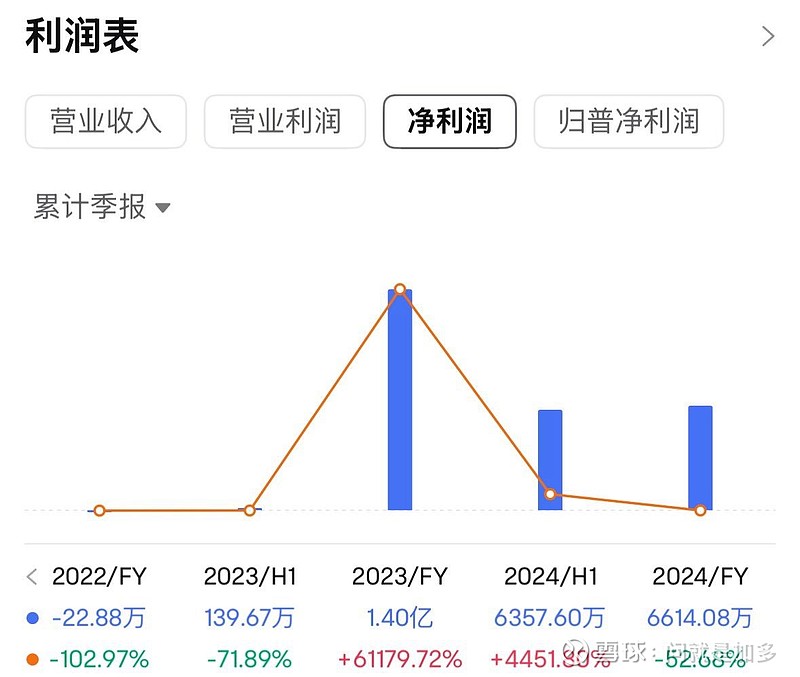Click the 2023/H1 line data point

coord(249,510)
